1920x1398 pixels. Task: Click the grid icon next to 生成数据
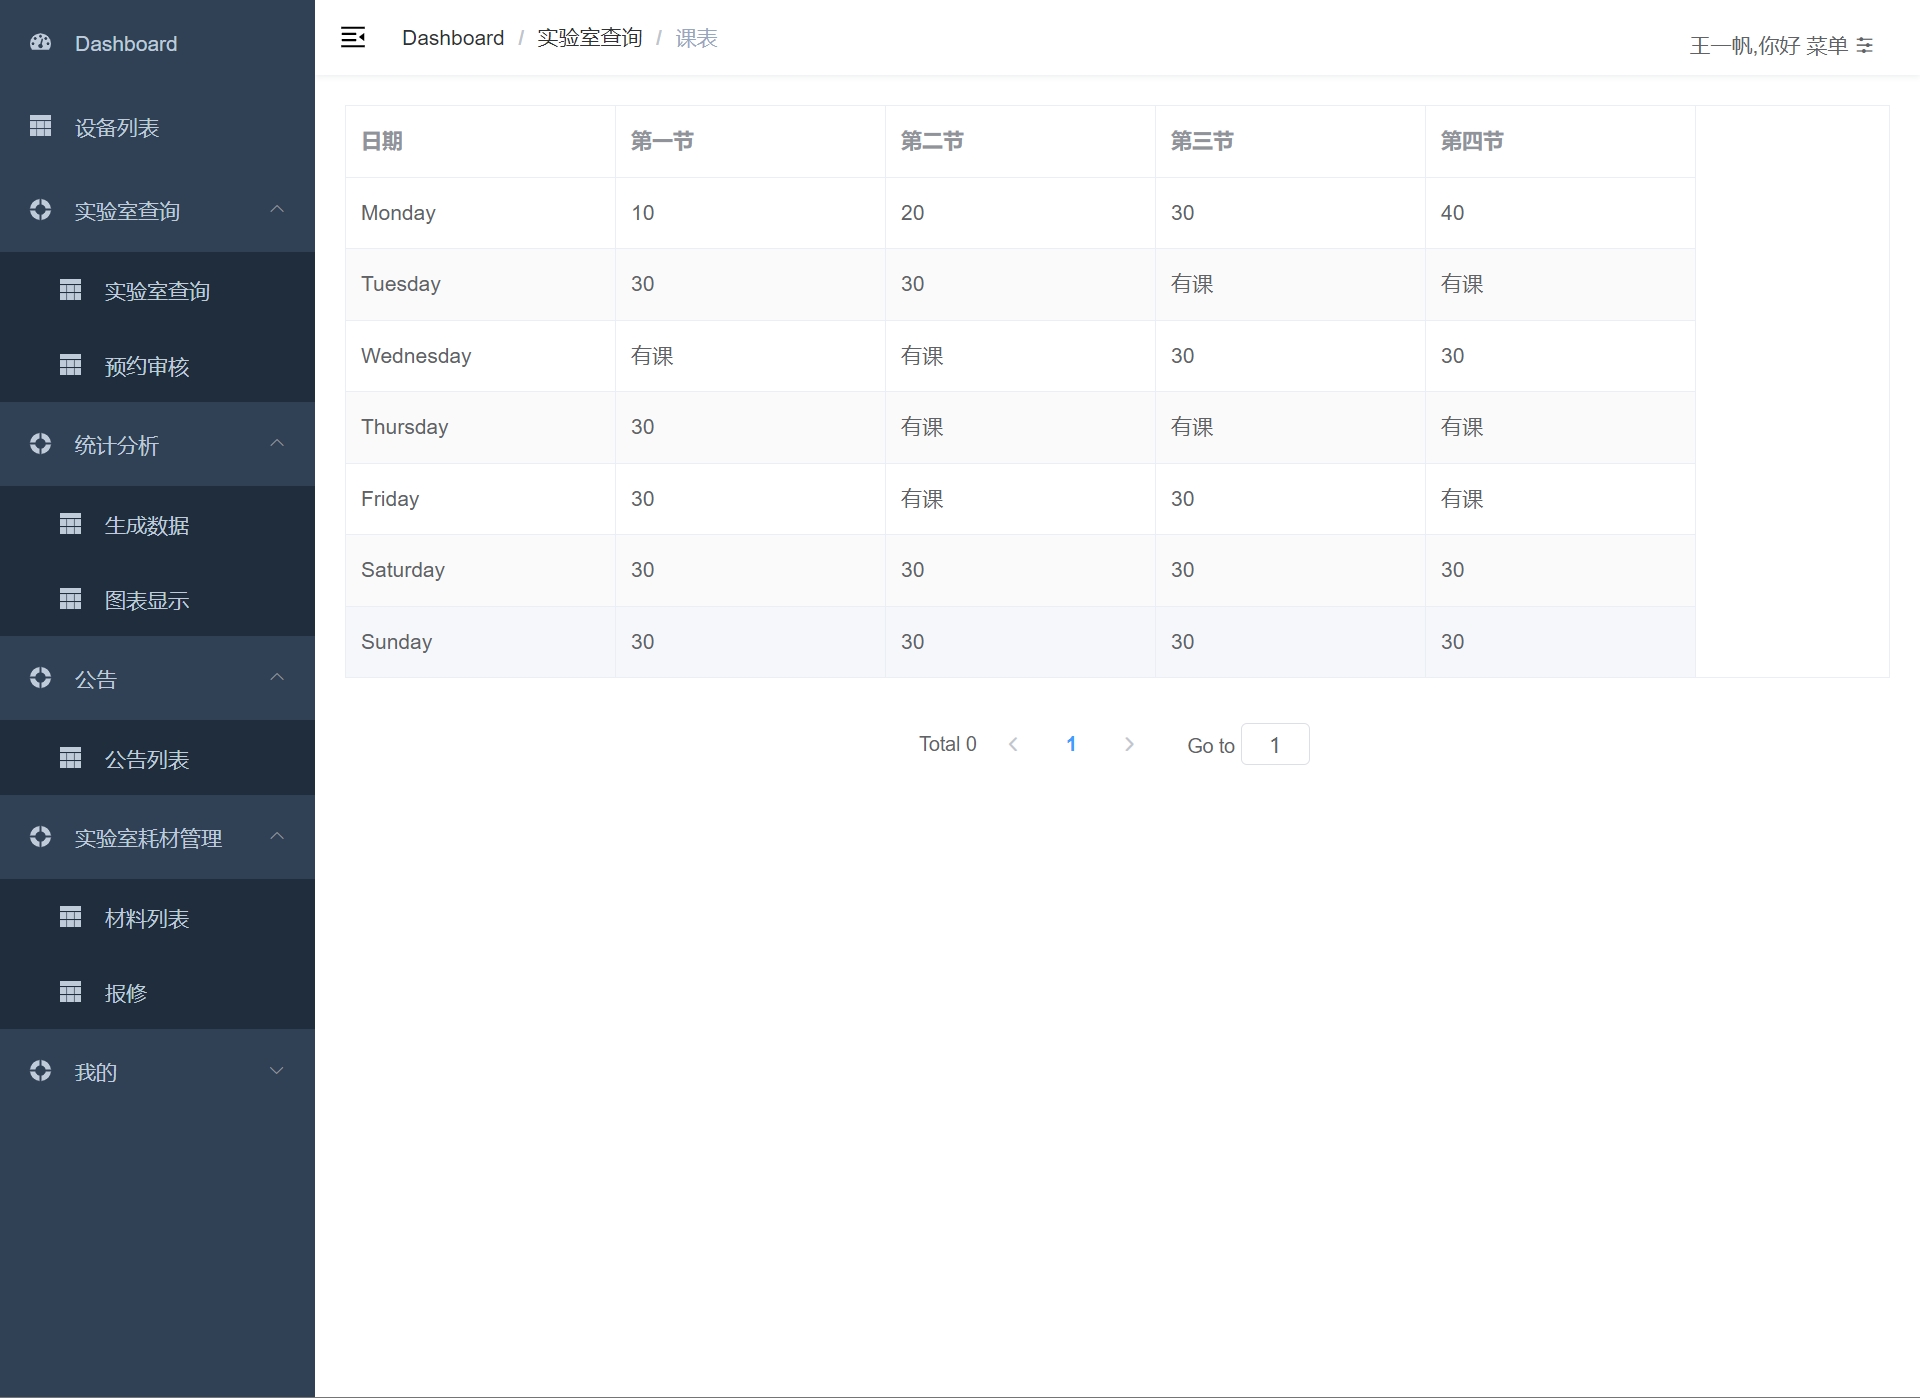click(70, 524)
